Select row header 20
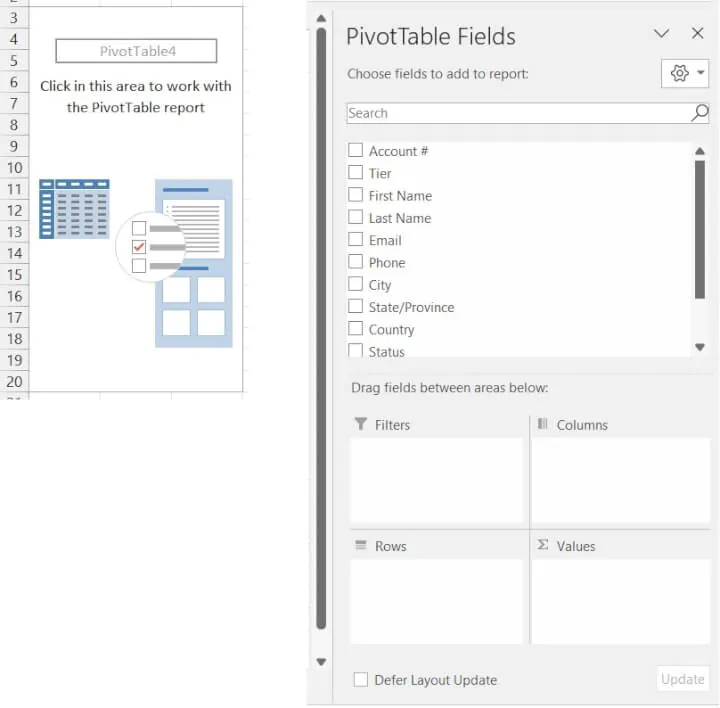This screenshot has width=720, height=708. pyautogui.click(x=14, y=382)
